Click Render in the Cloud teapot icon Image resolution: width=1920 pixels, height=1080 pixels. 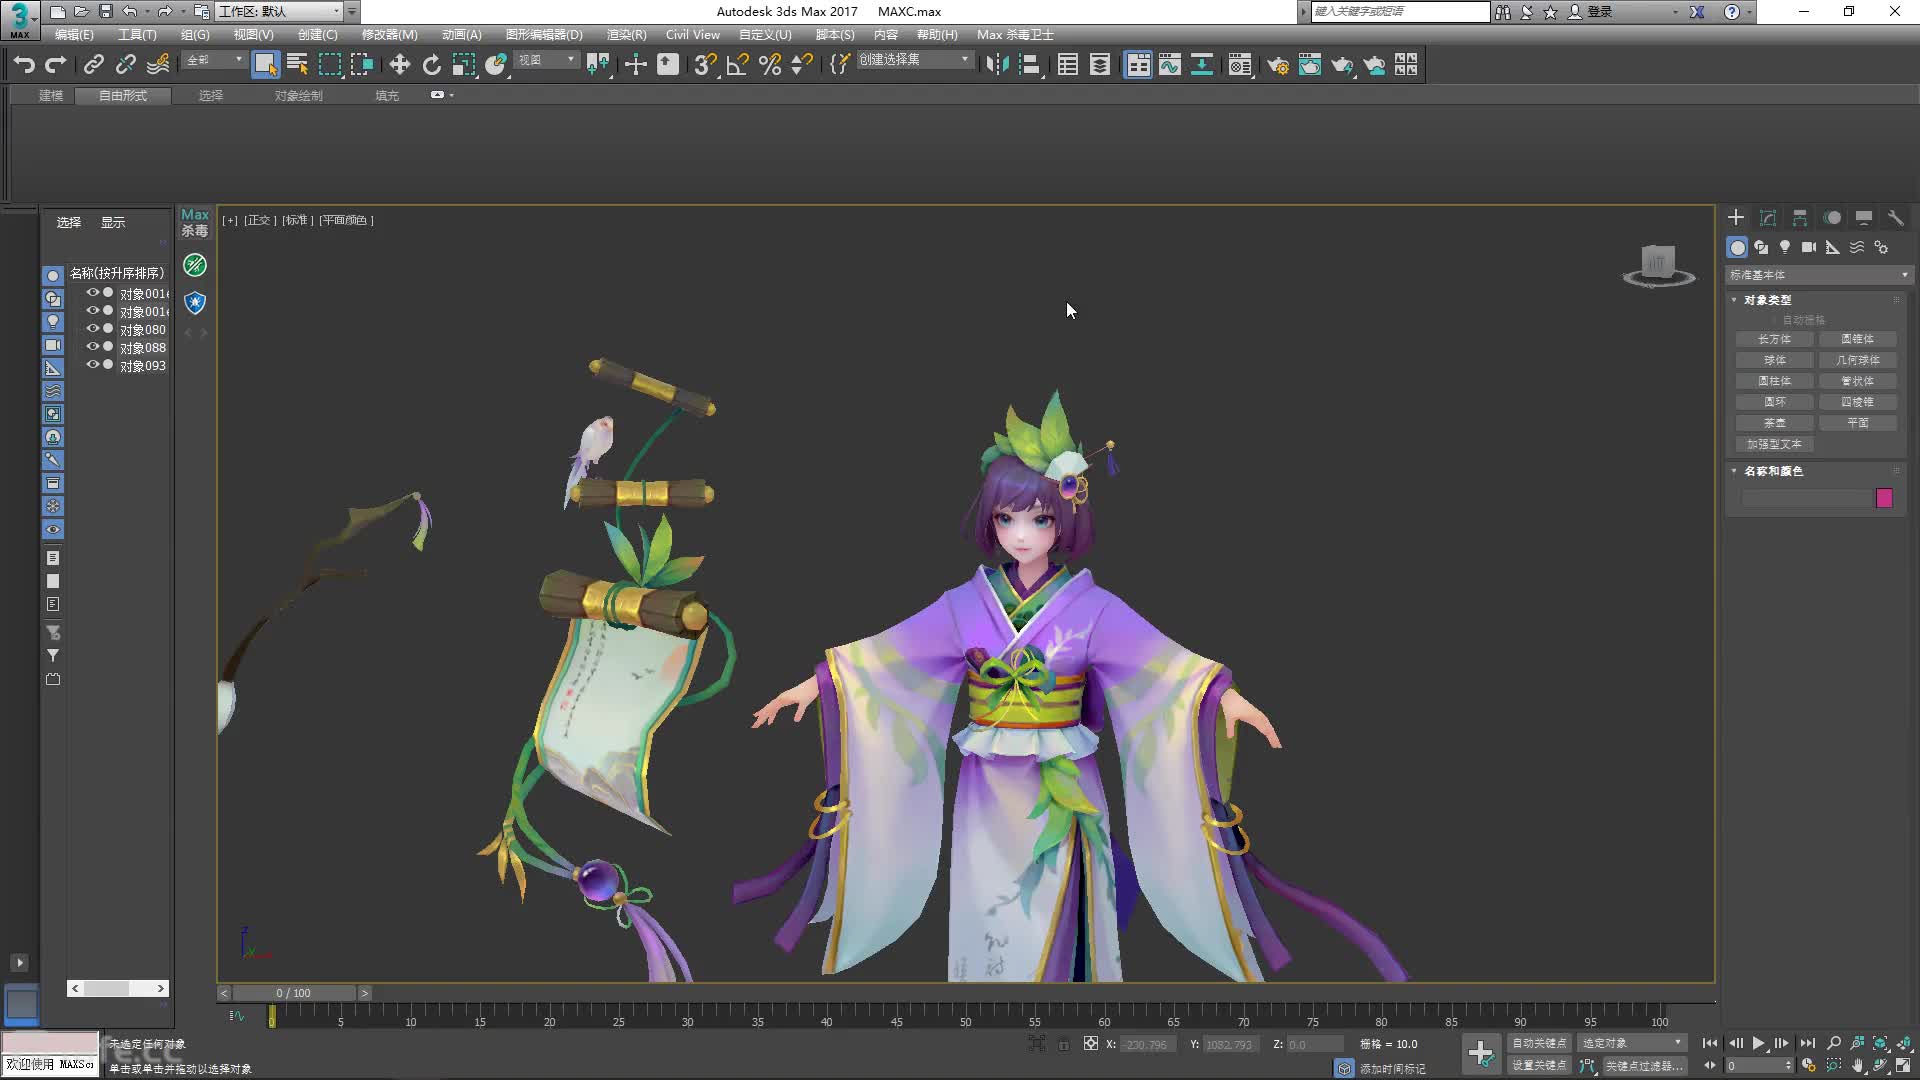(x=1374, y=65)
